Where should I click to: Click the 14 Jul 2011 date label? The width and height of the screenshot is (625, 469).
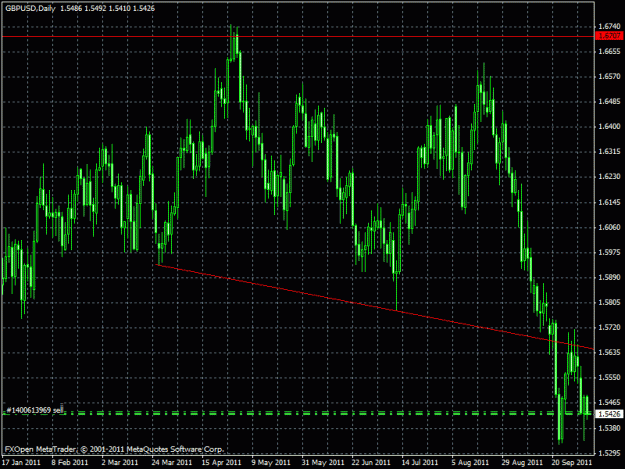click(x=420, y=462)
